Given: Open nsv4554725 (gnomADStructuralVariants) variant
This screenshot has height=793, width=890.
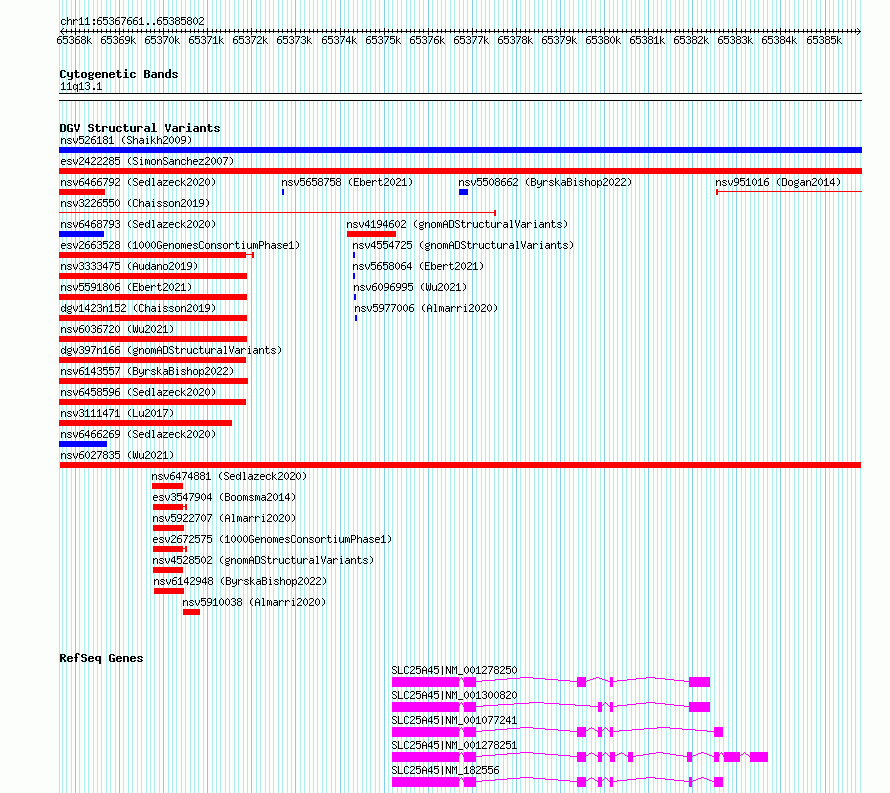Looking at the screenshot, I should click(x=463, y=245).
